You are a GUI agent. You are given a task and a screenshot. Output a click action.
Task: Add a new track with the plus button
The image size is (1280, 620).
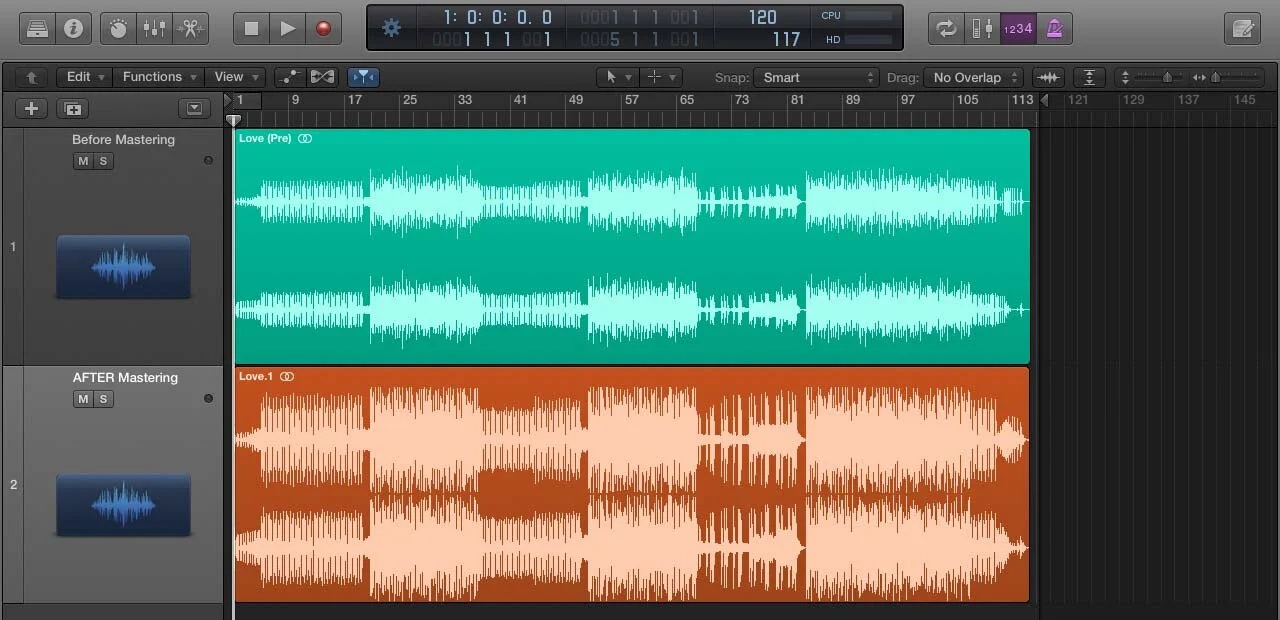click(x=30, y=108)
